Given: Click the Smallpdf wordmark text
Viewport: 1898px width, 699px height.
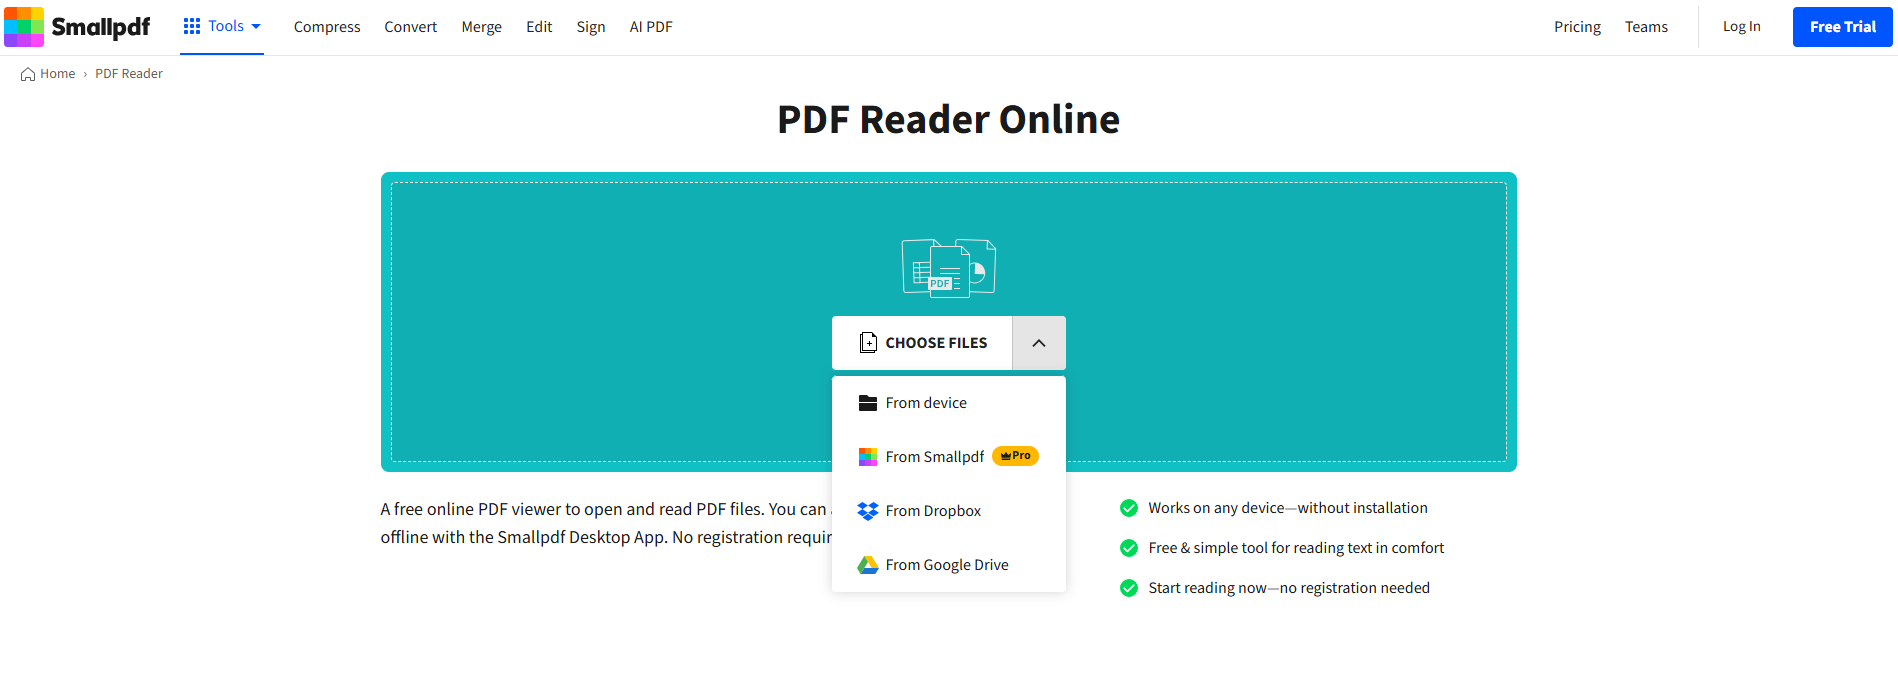Looking at the screenshot, I should 101,27.
